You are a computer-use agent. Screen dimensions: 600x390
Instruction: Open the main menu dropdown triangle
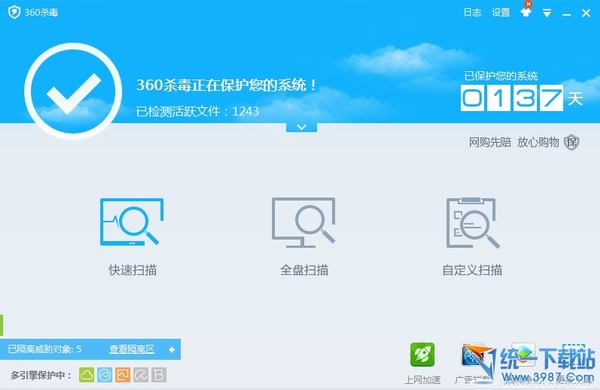click(x=547, y=13)
